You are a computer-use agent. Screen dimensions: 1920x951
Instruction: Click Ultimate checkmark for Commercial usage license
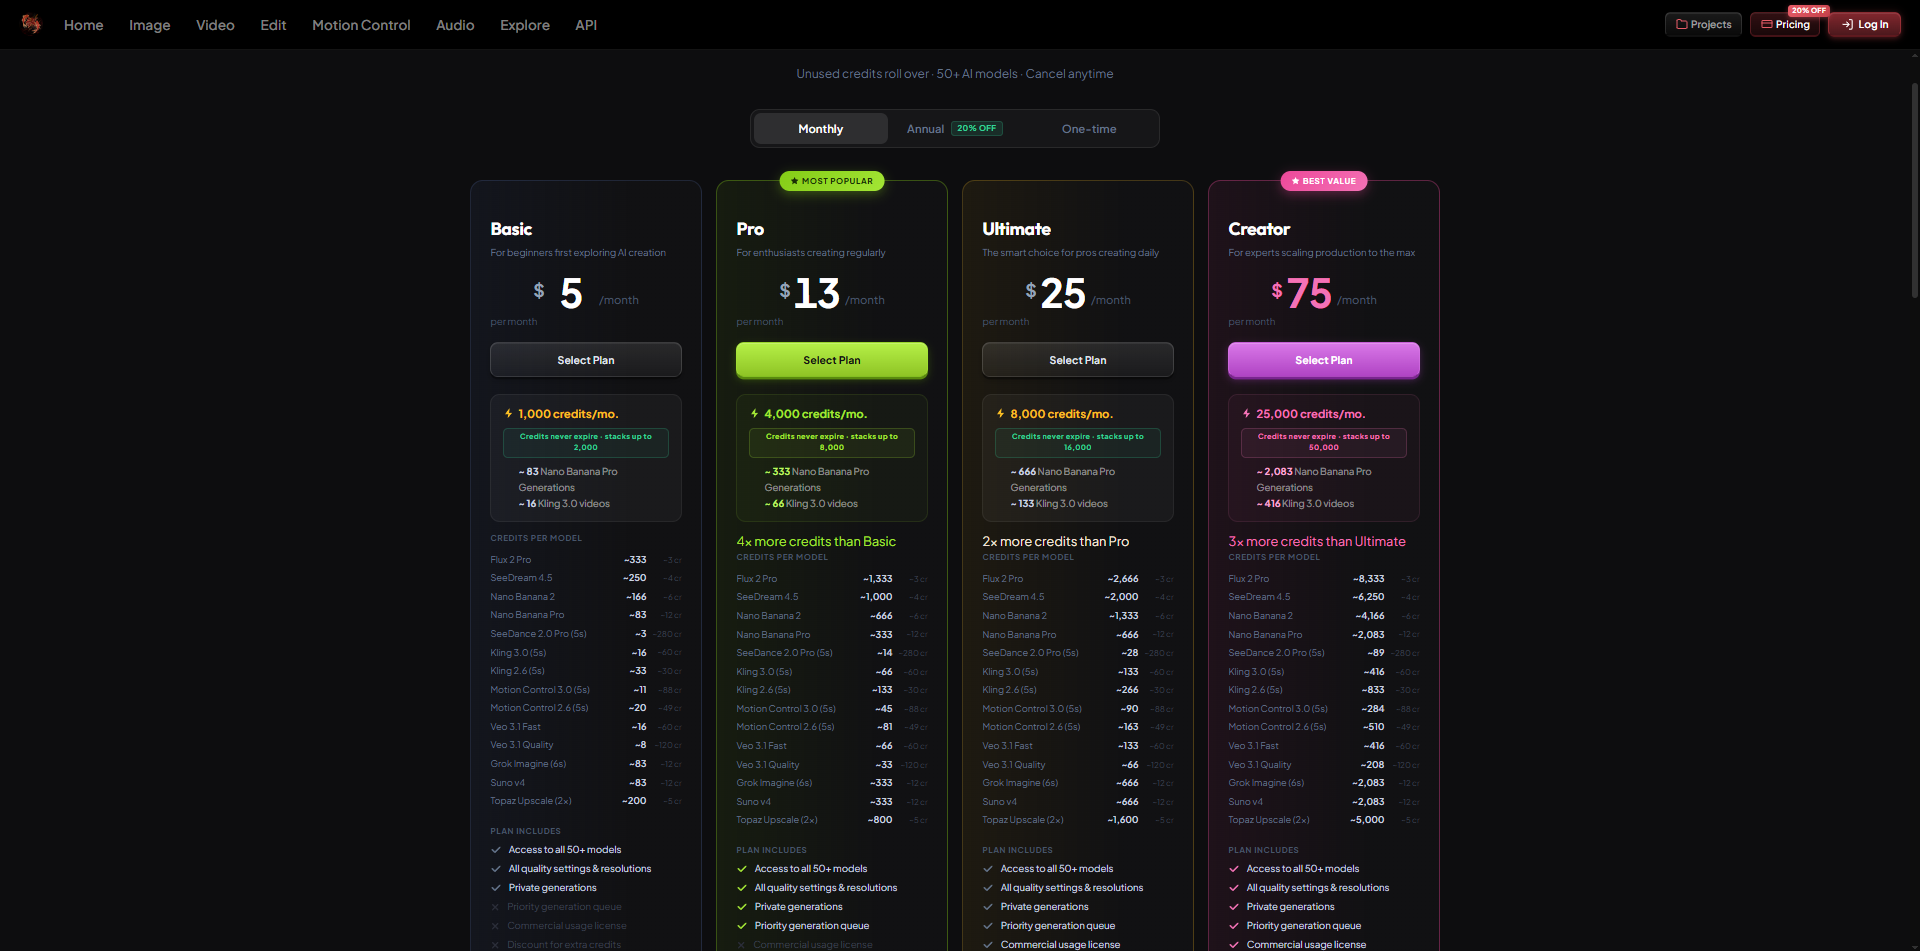coord(987,945)
